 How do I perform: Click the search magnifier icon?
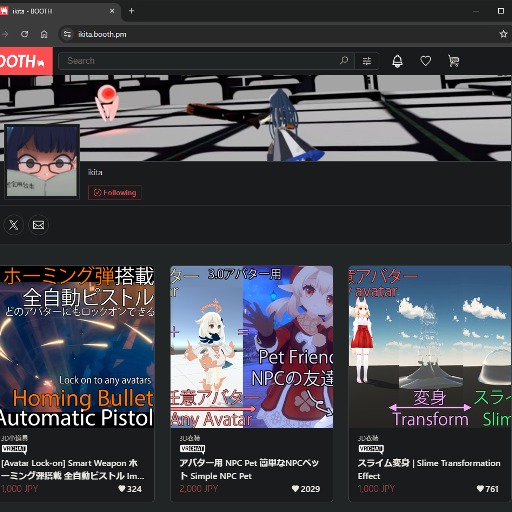pos(344,61)
